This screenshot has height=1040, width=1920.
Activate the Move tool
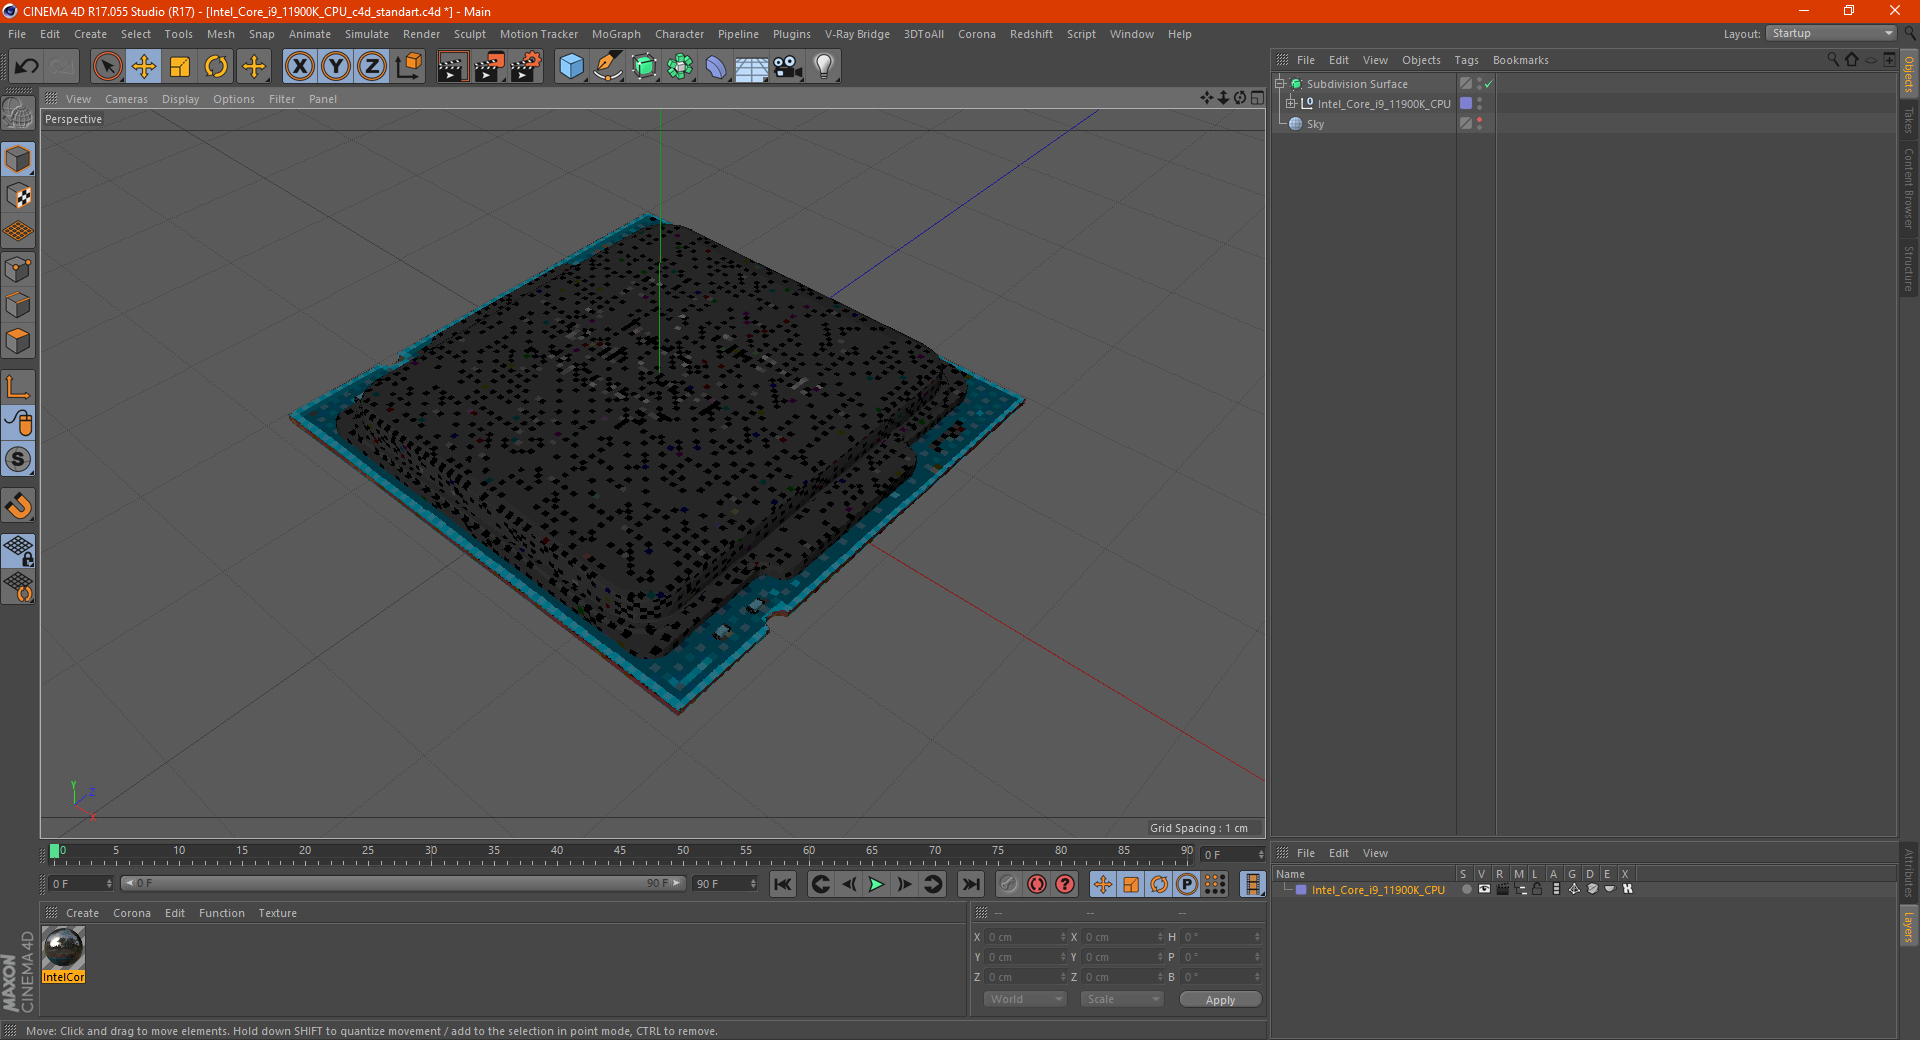tap(144, 67)
